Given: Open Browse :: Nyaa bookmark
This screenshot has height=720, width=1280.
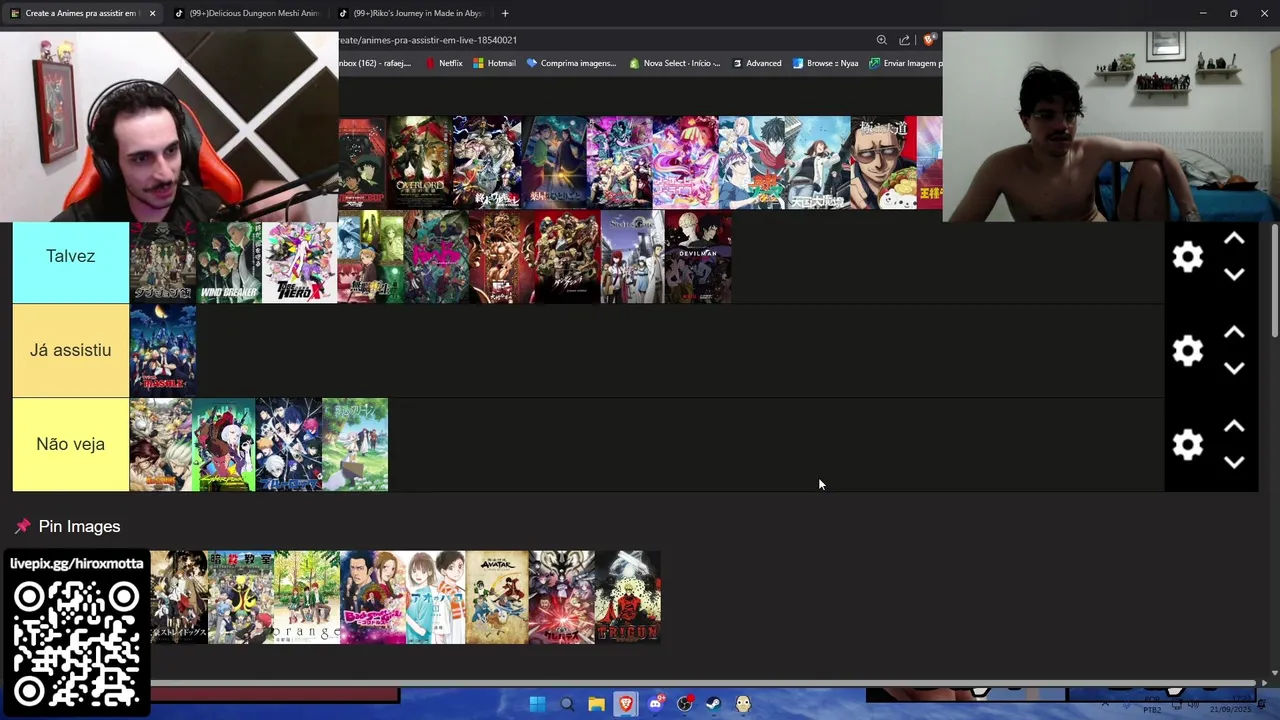Looking at the screenshot, I should 825,63.
